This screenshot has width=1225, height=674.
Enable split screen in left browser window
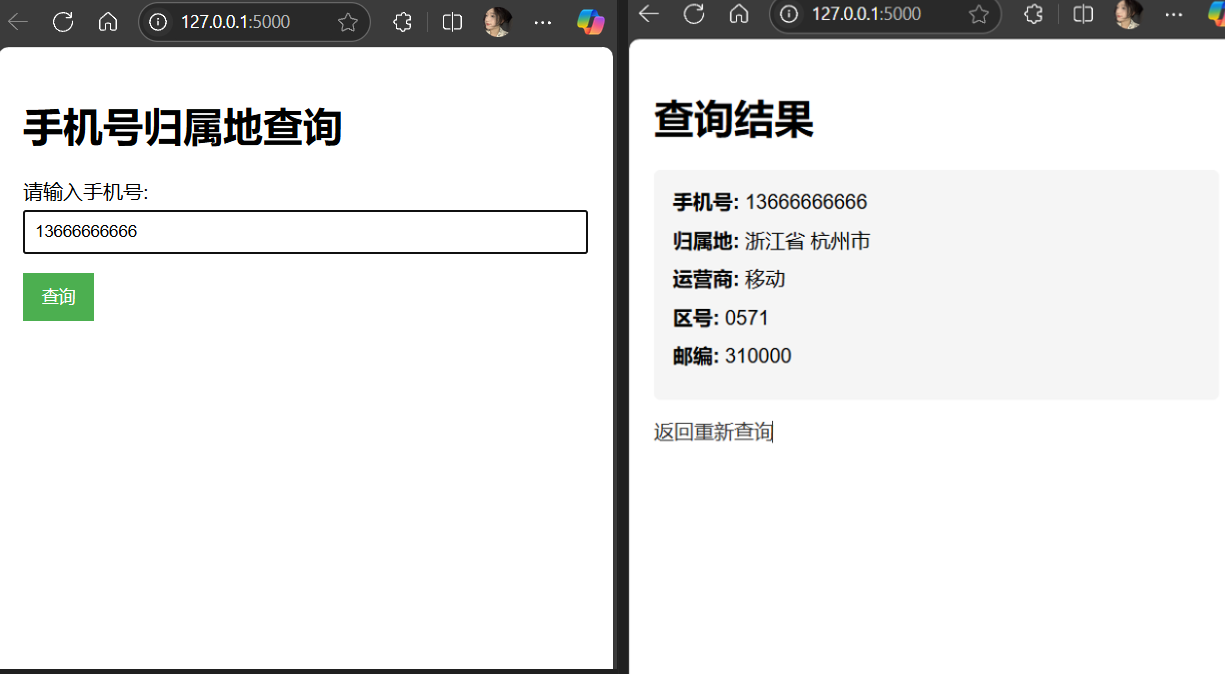pyautogui.click(x=452, y=22)
